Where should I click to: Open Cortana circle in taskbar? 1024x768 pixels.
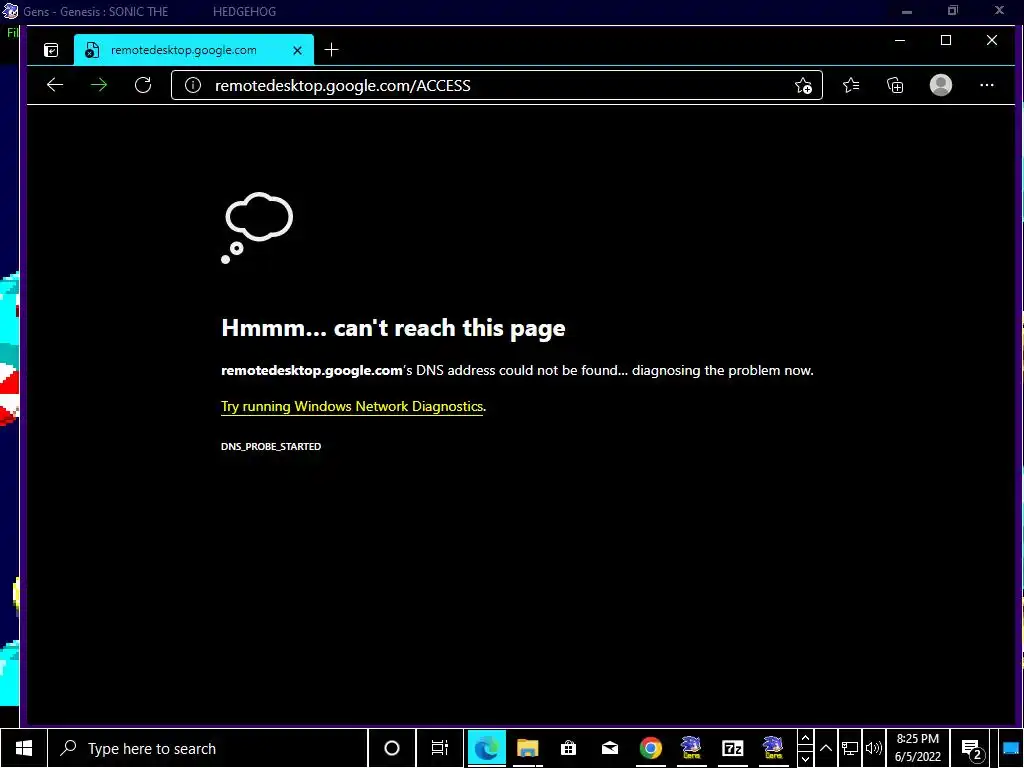[392, 748]
